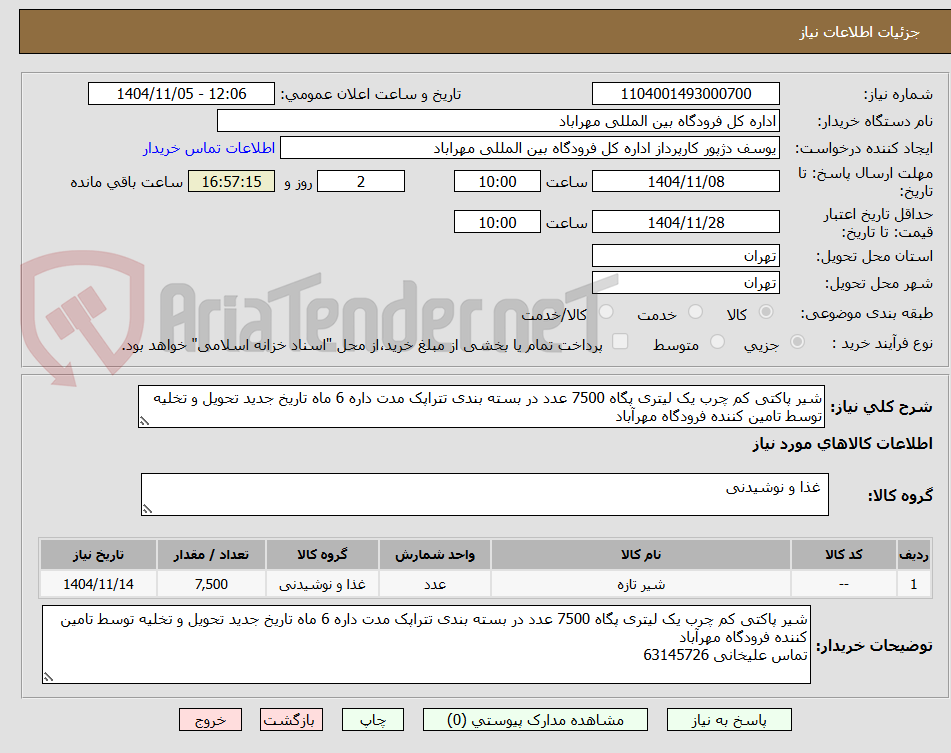Viewport: 951px width, 753px height.
Task: Click the announcement date field 1404/11/05 - 12:06
Action: 181,94
